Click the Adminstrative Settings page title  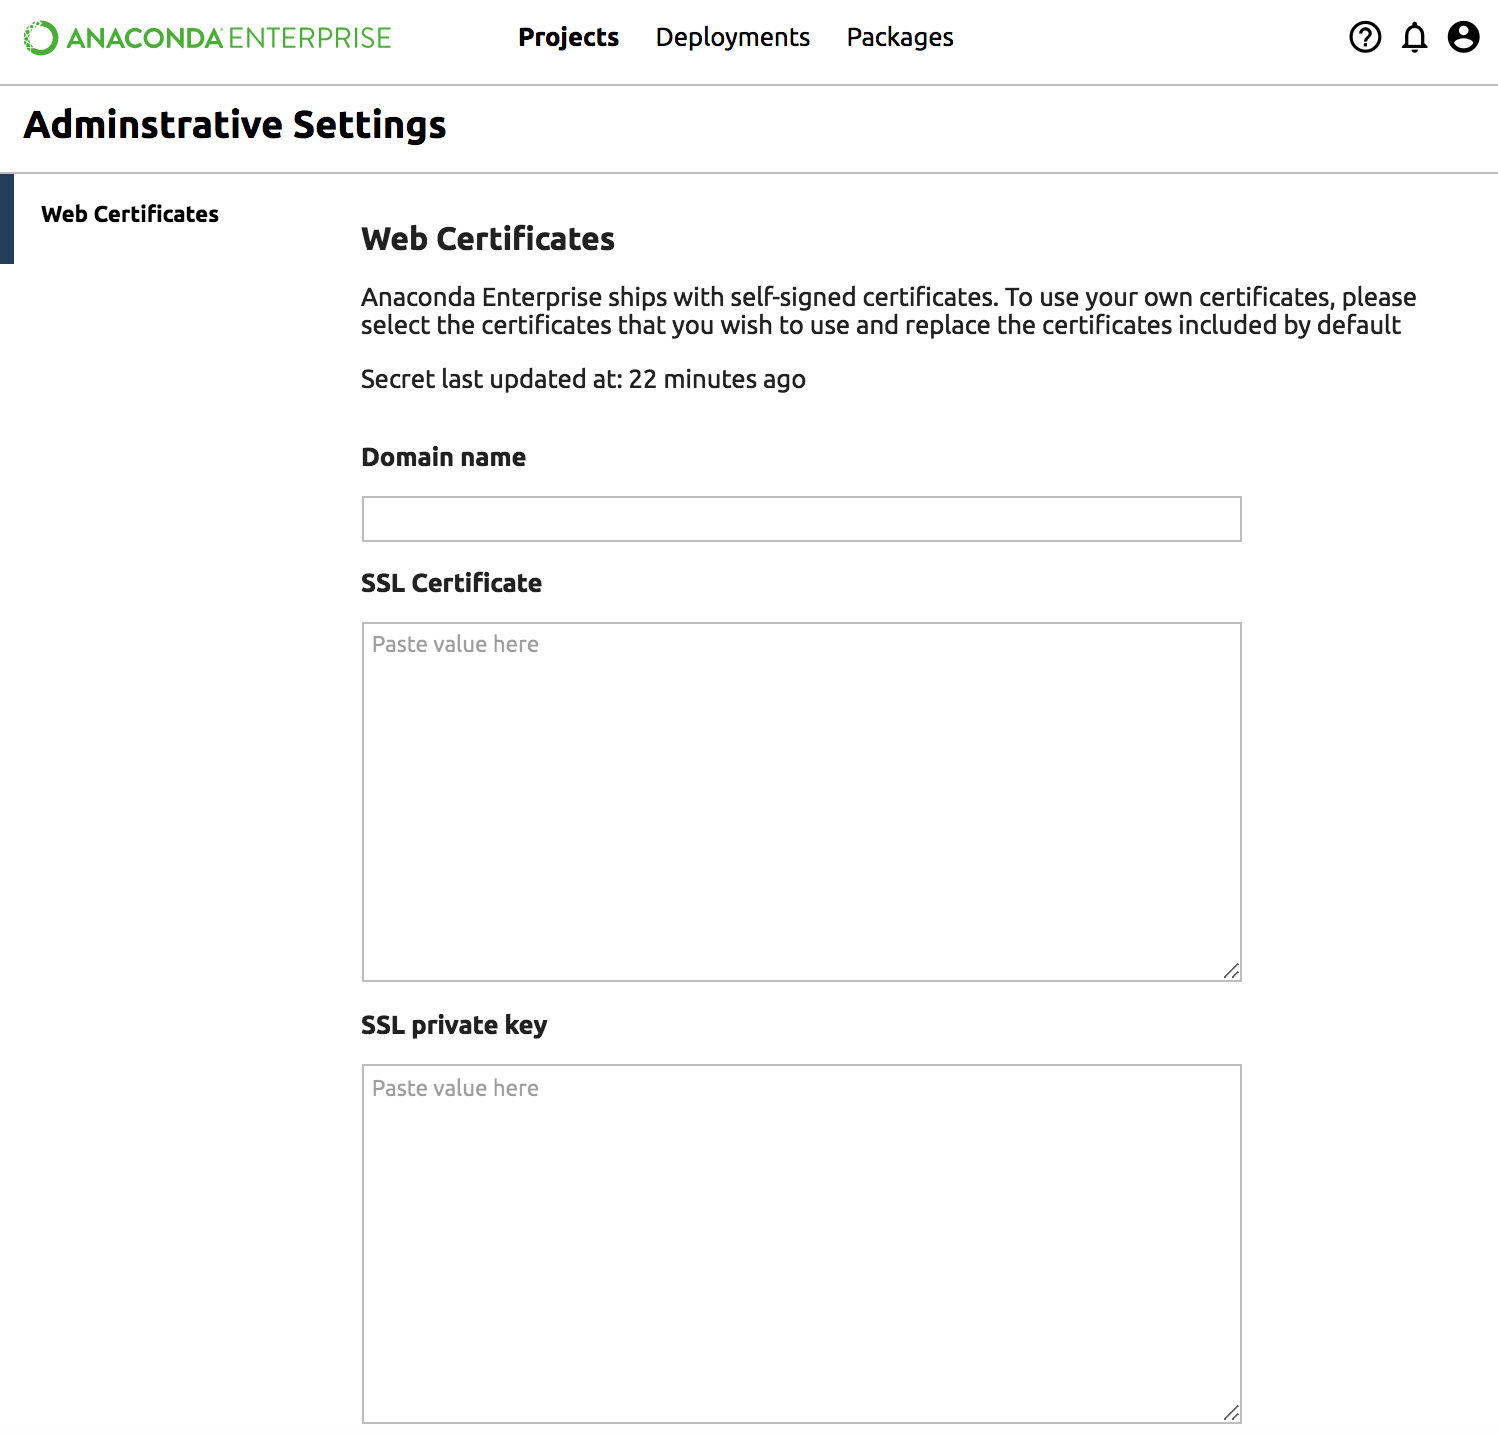click(235, 125)
